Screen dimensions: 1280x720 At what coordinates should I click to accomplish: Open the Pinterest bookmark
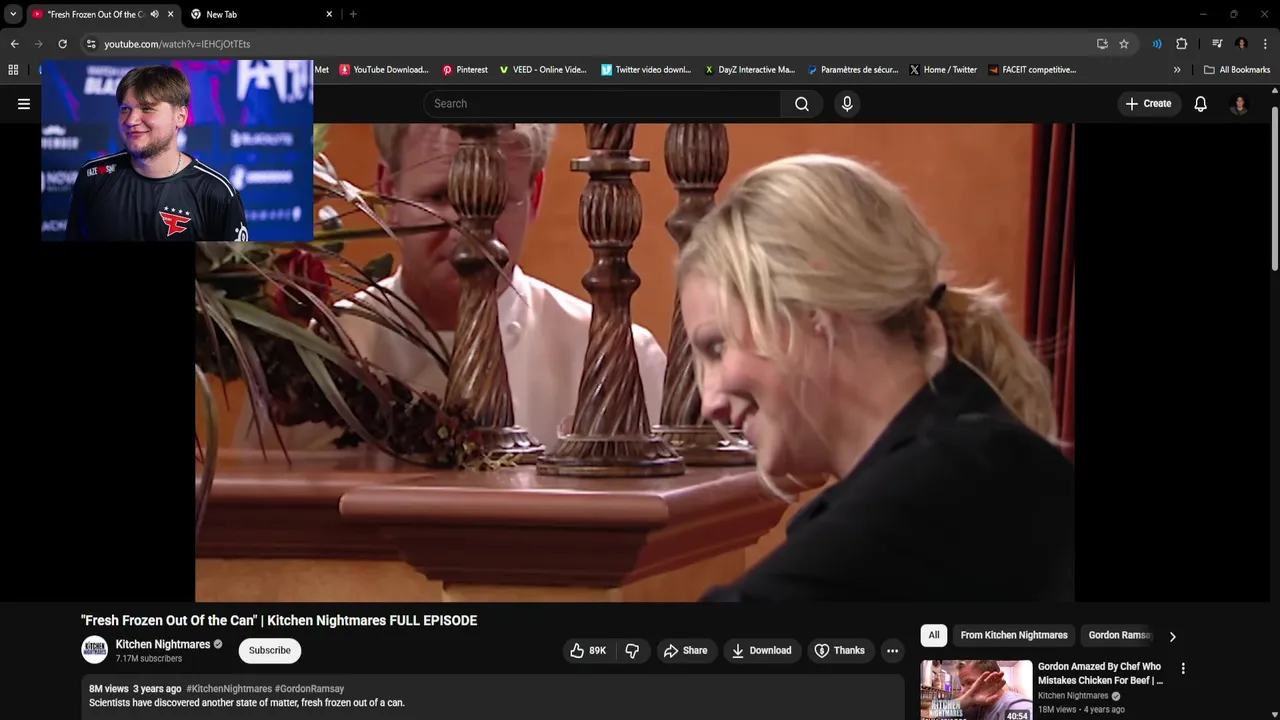tap(465, 70)
